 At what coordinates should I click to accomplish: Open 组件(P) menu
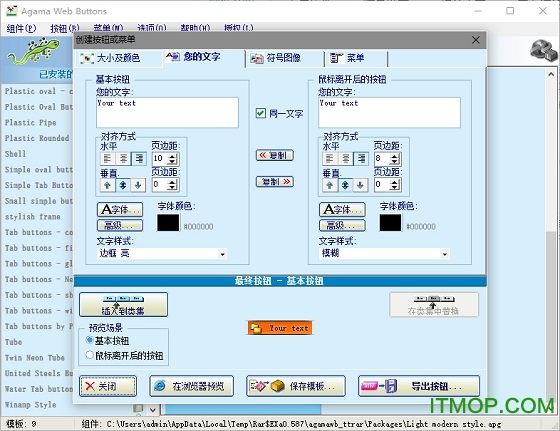(21, 28)
